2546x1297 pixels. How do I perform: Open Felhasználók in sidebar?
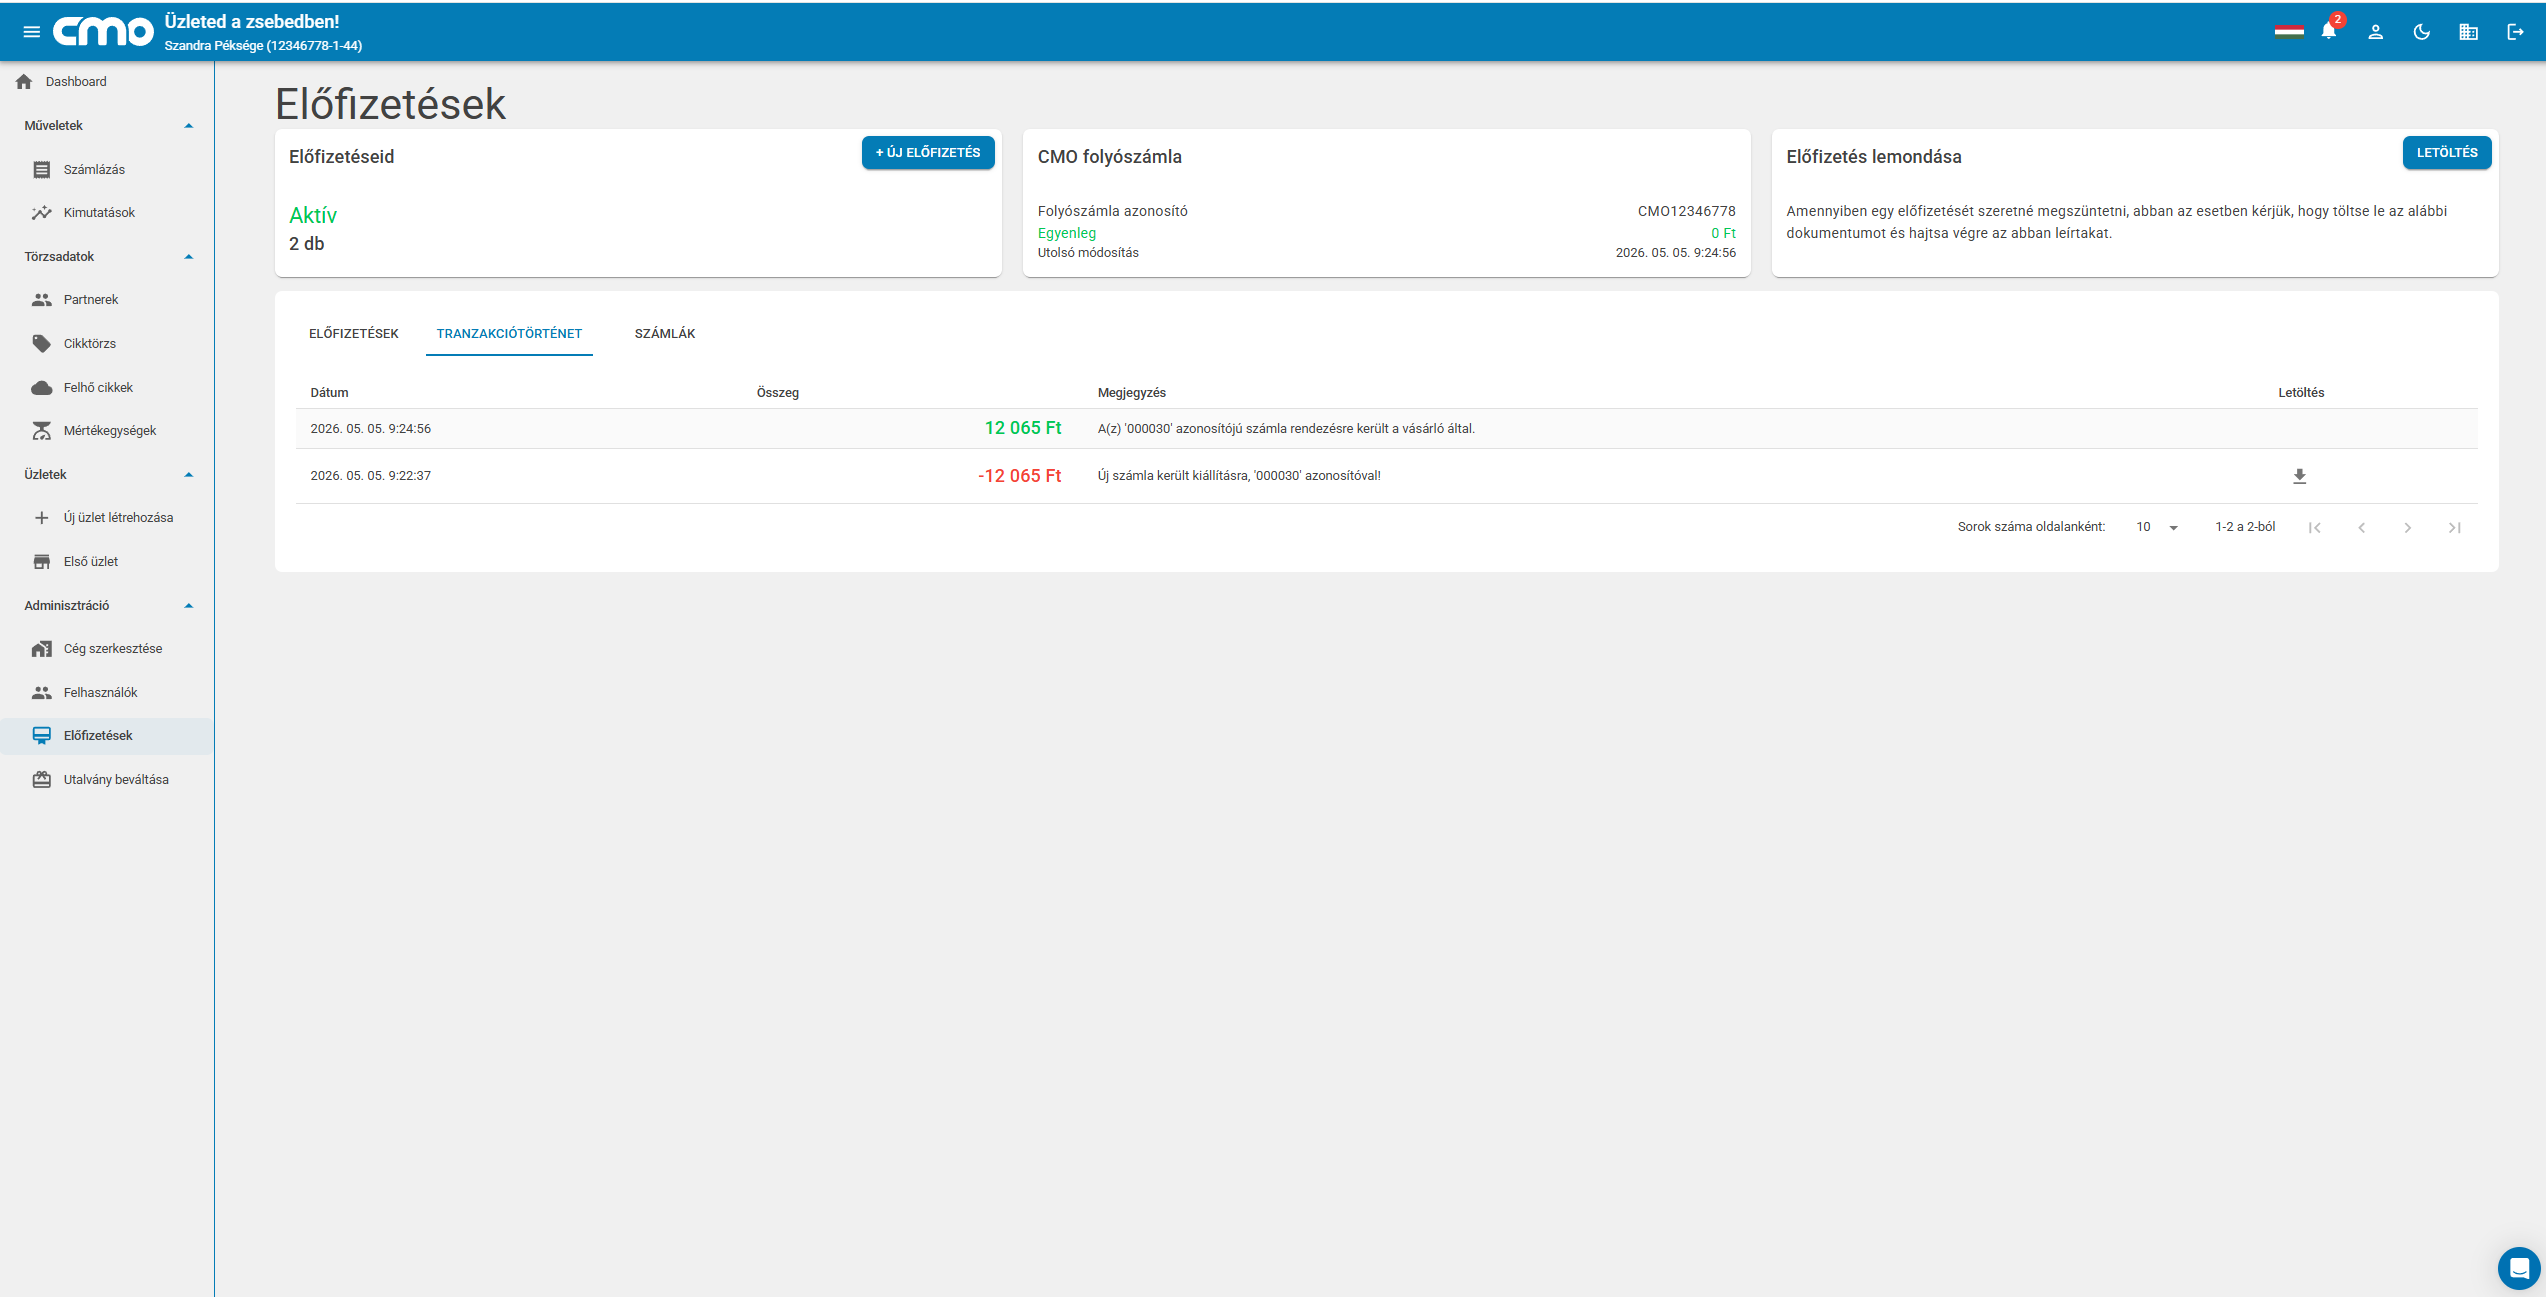(x=107, y=693)
